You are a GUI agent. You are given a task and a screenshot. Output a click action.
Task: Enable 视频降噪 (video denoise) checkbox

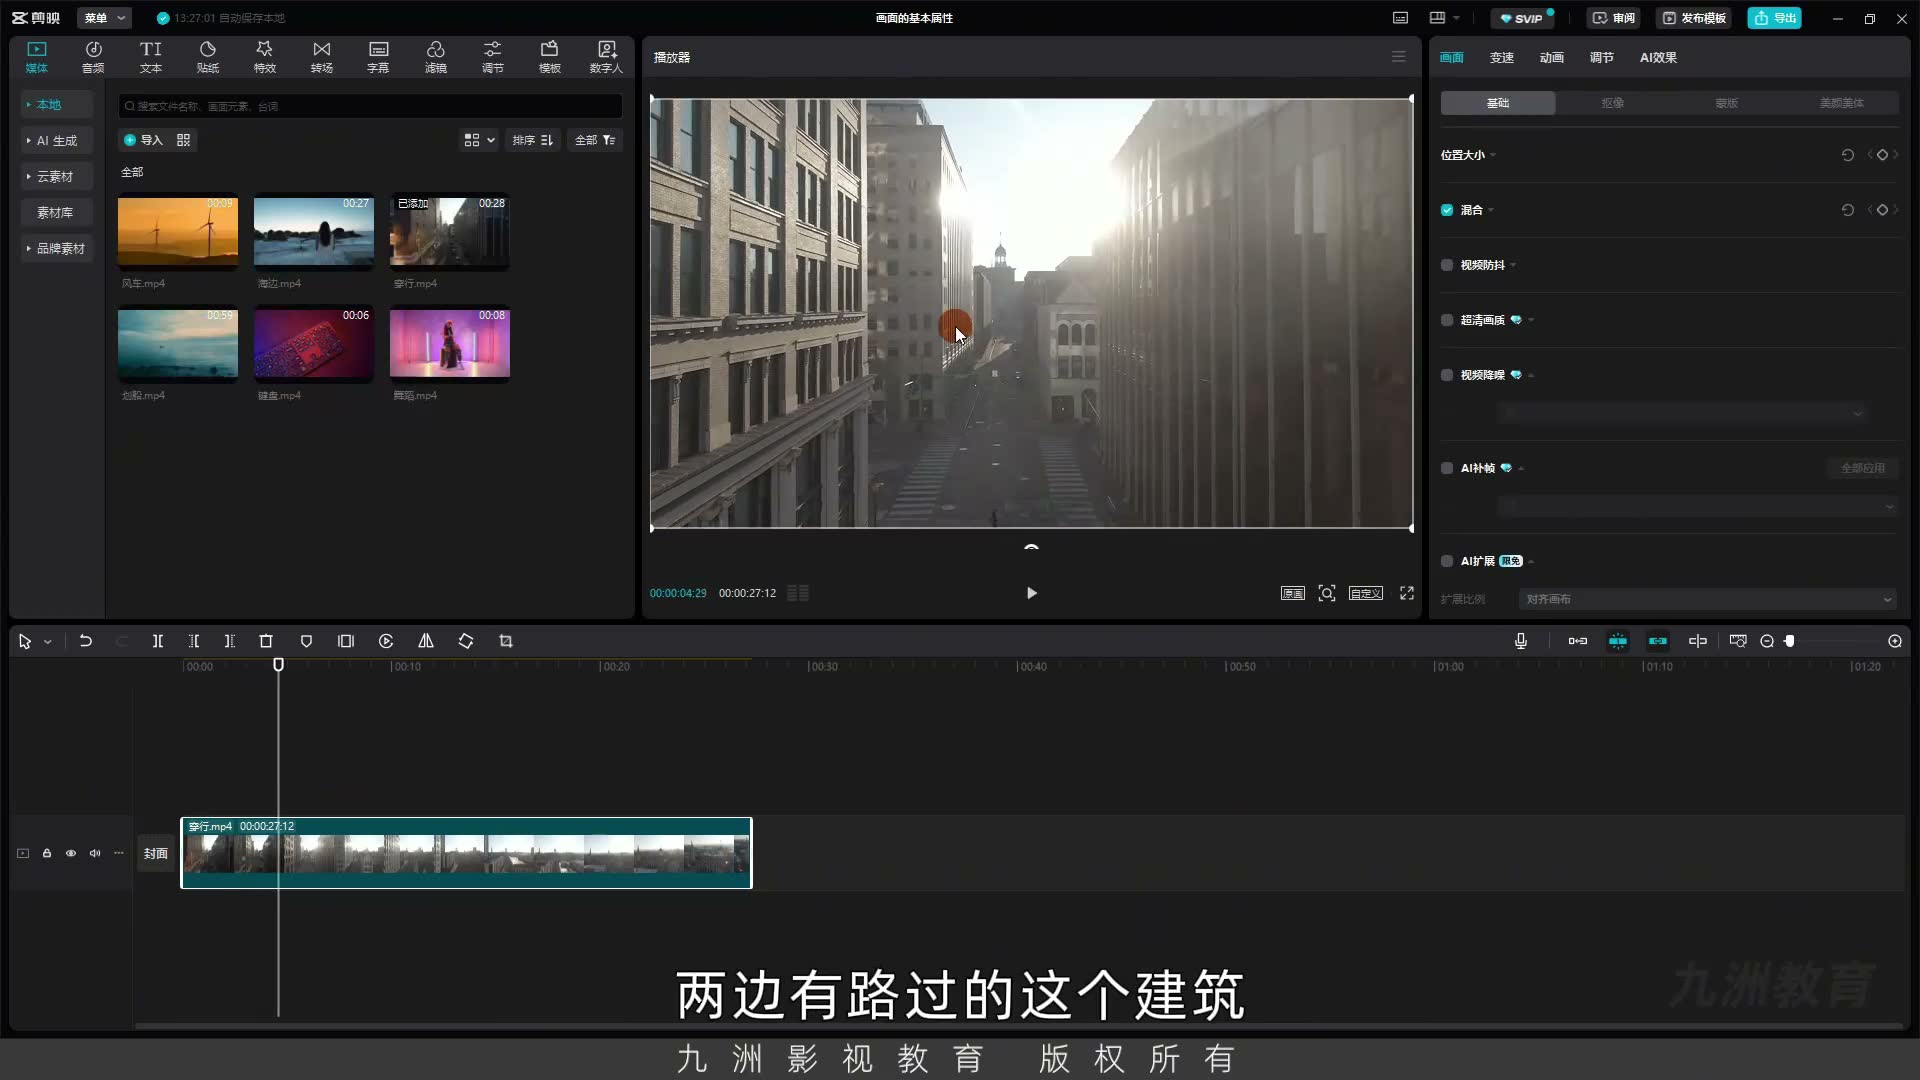pos(1447,375)
